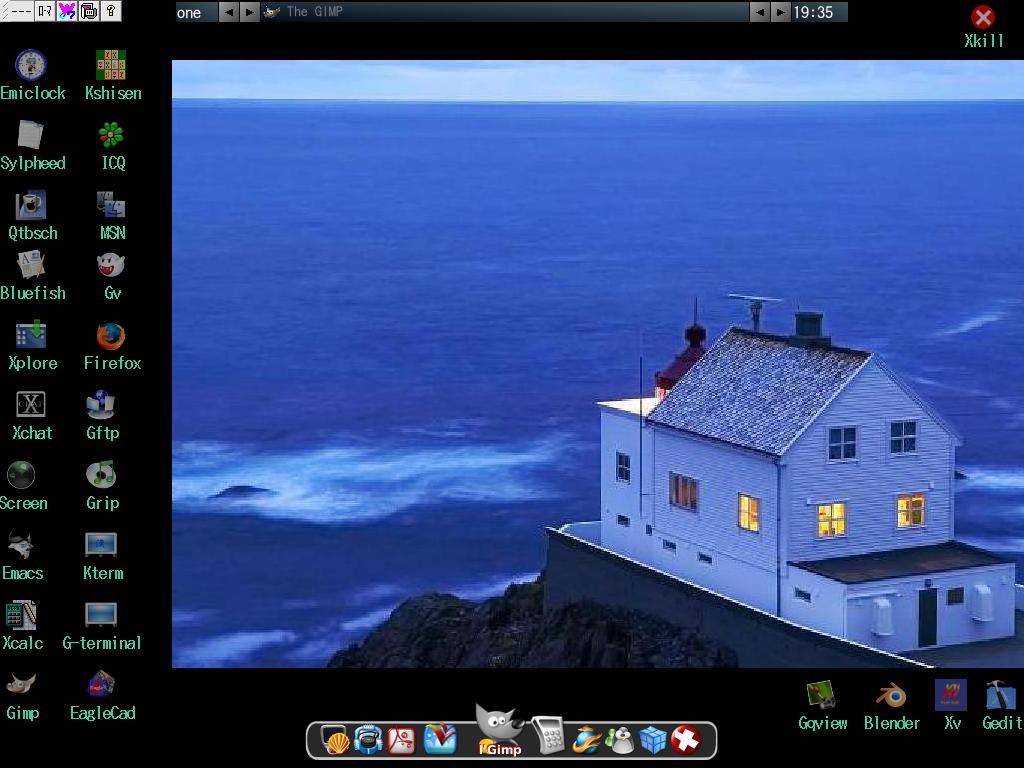The height and width of the screenshot is (768, 1024).
Task: Click the 19:35 clock in the panel
Action: (813, 12)
